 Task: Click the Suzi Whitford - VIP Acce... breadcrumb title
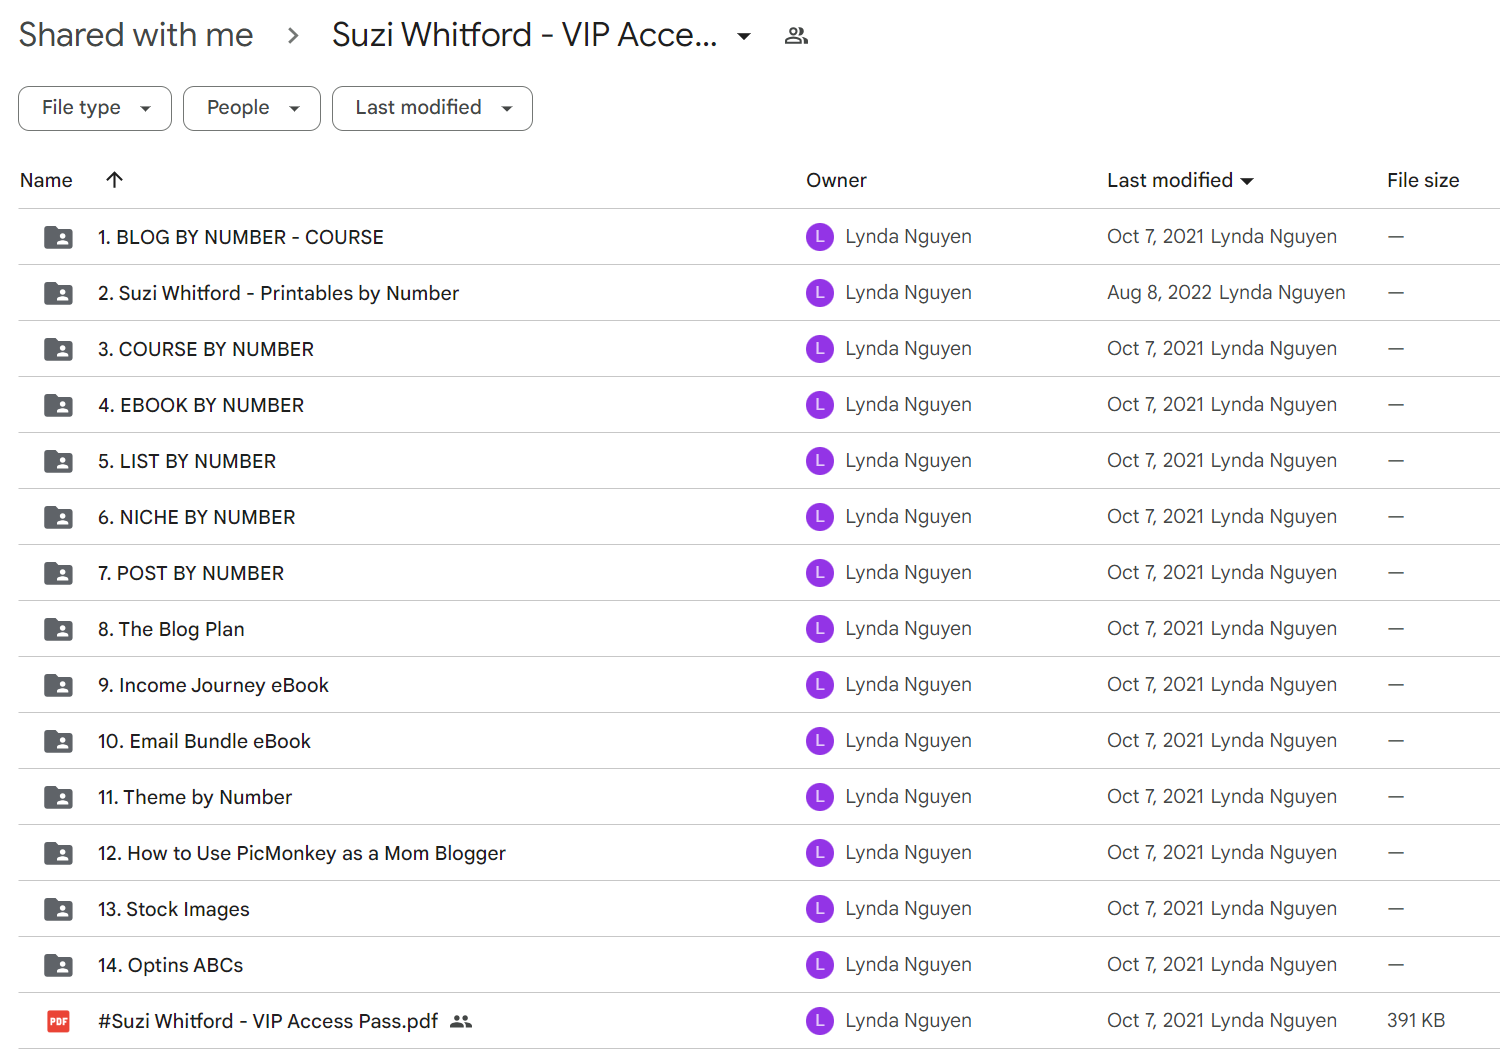point(524,35)
